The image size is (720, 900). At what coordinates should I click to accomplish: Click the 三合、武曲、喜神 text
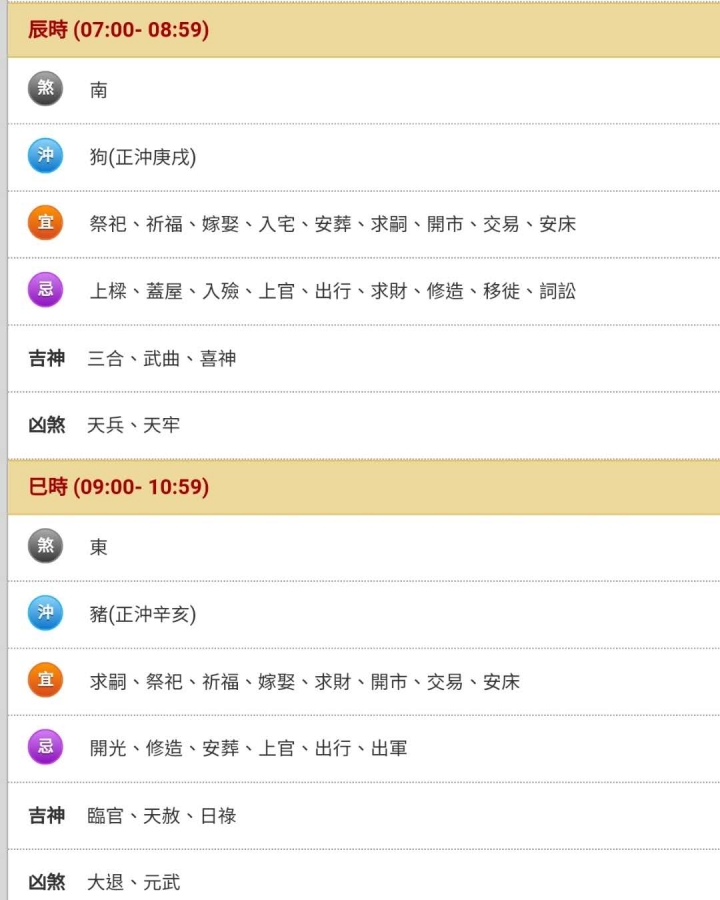tap(162, 358)
